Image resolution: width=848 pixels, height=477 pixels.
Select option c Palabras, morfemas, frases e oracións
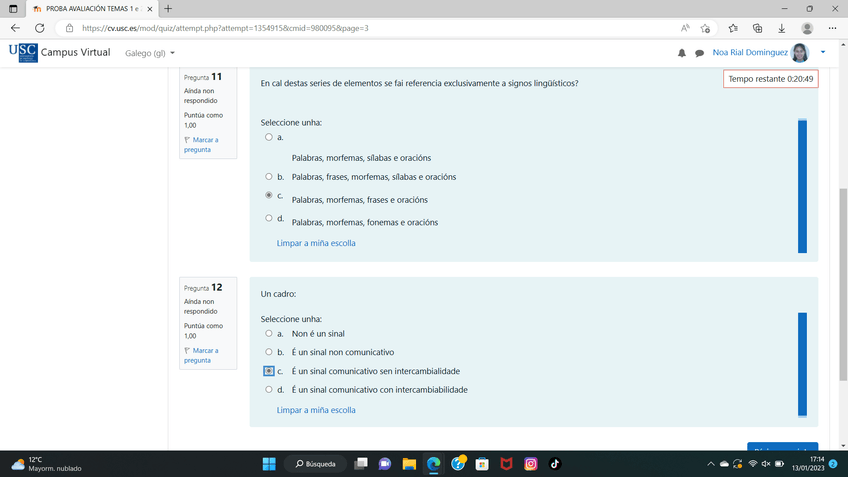pyautogui.click(x=269, y=195)
